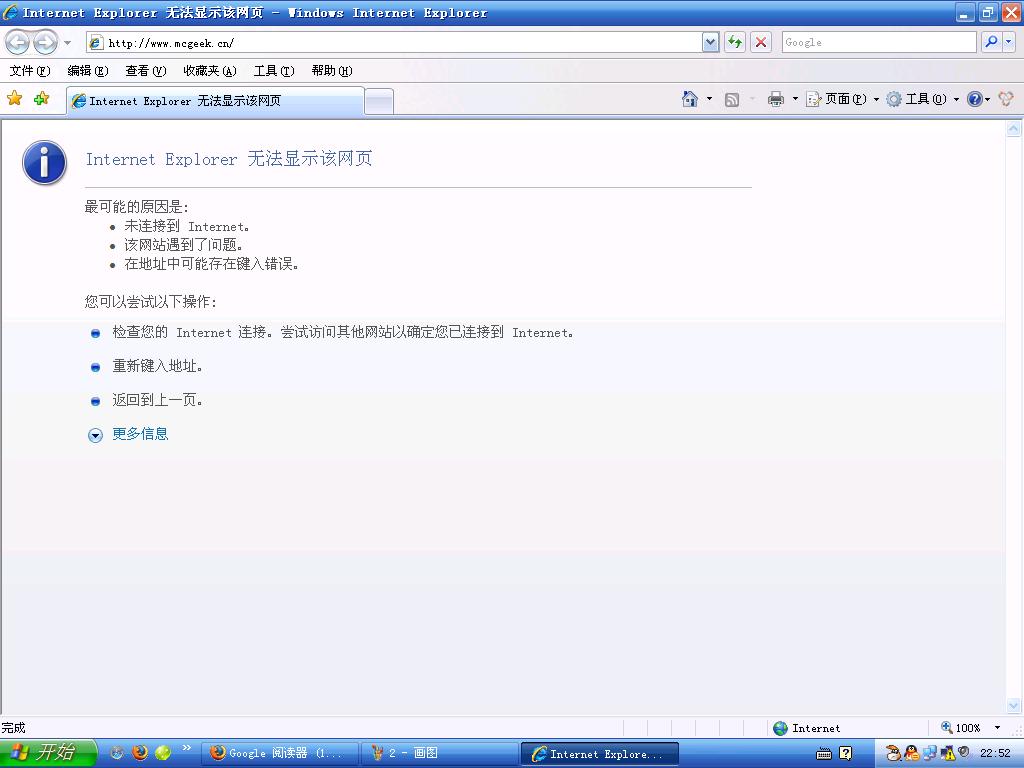The width and height of the screenshot is (1024, 768).
Task: Click the QQ penguin tray icon
Action: [912, 753]
